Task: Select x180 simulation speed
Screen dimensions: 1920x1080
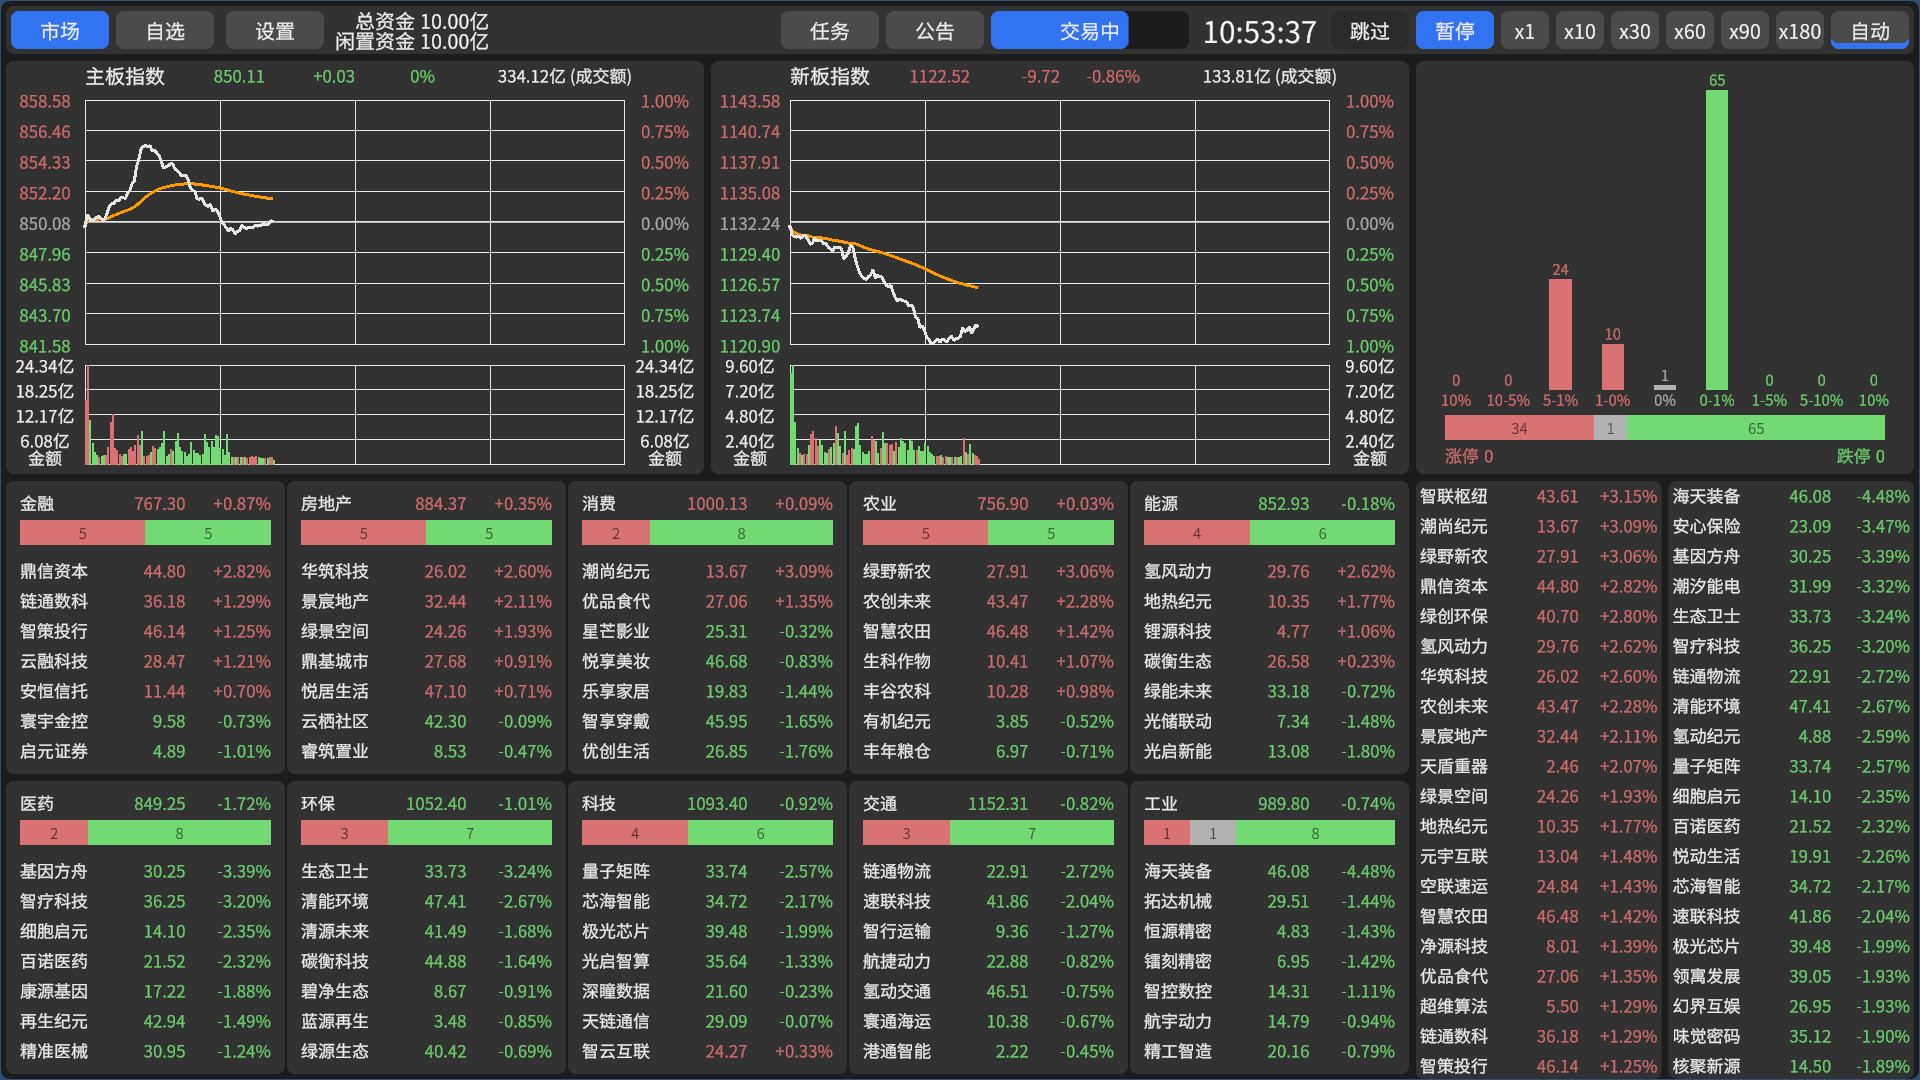Action: (1799, 31)
